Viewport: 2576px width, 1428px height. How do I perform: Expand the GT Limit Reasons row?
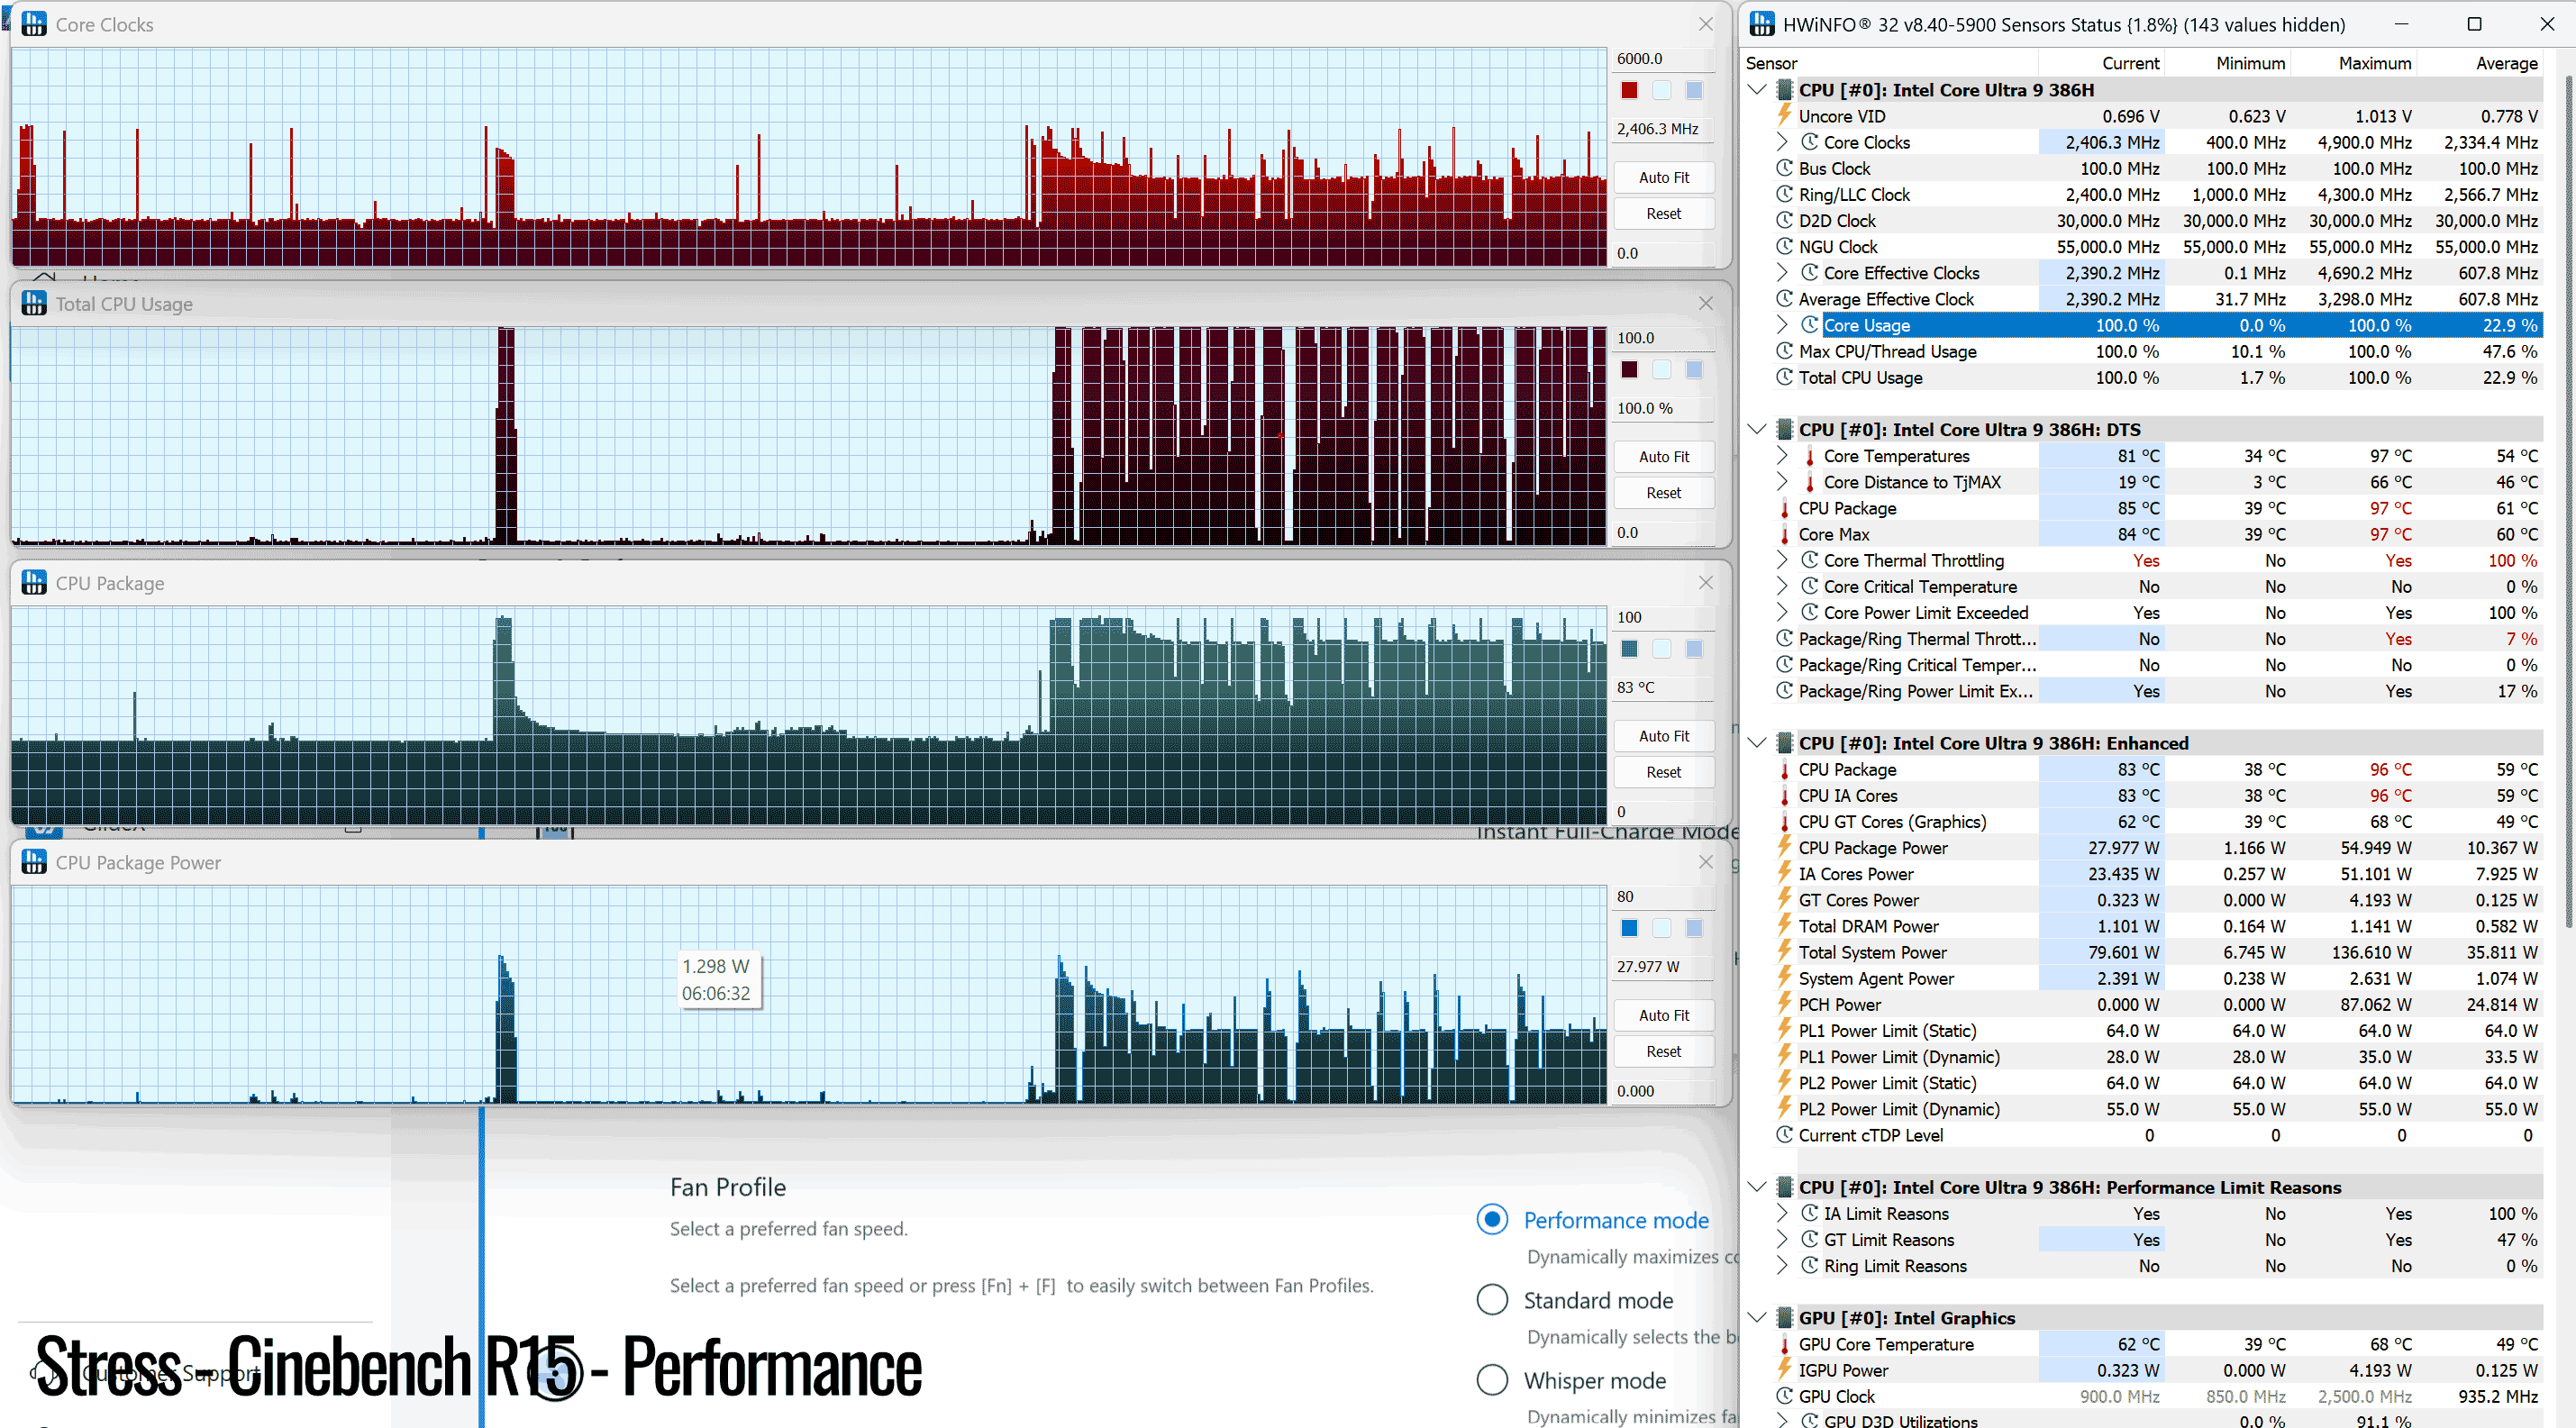pyautogui.click(x=1782, y=1239)
